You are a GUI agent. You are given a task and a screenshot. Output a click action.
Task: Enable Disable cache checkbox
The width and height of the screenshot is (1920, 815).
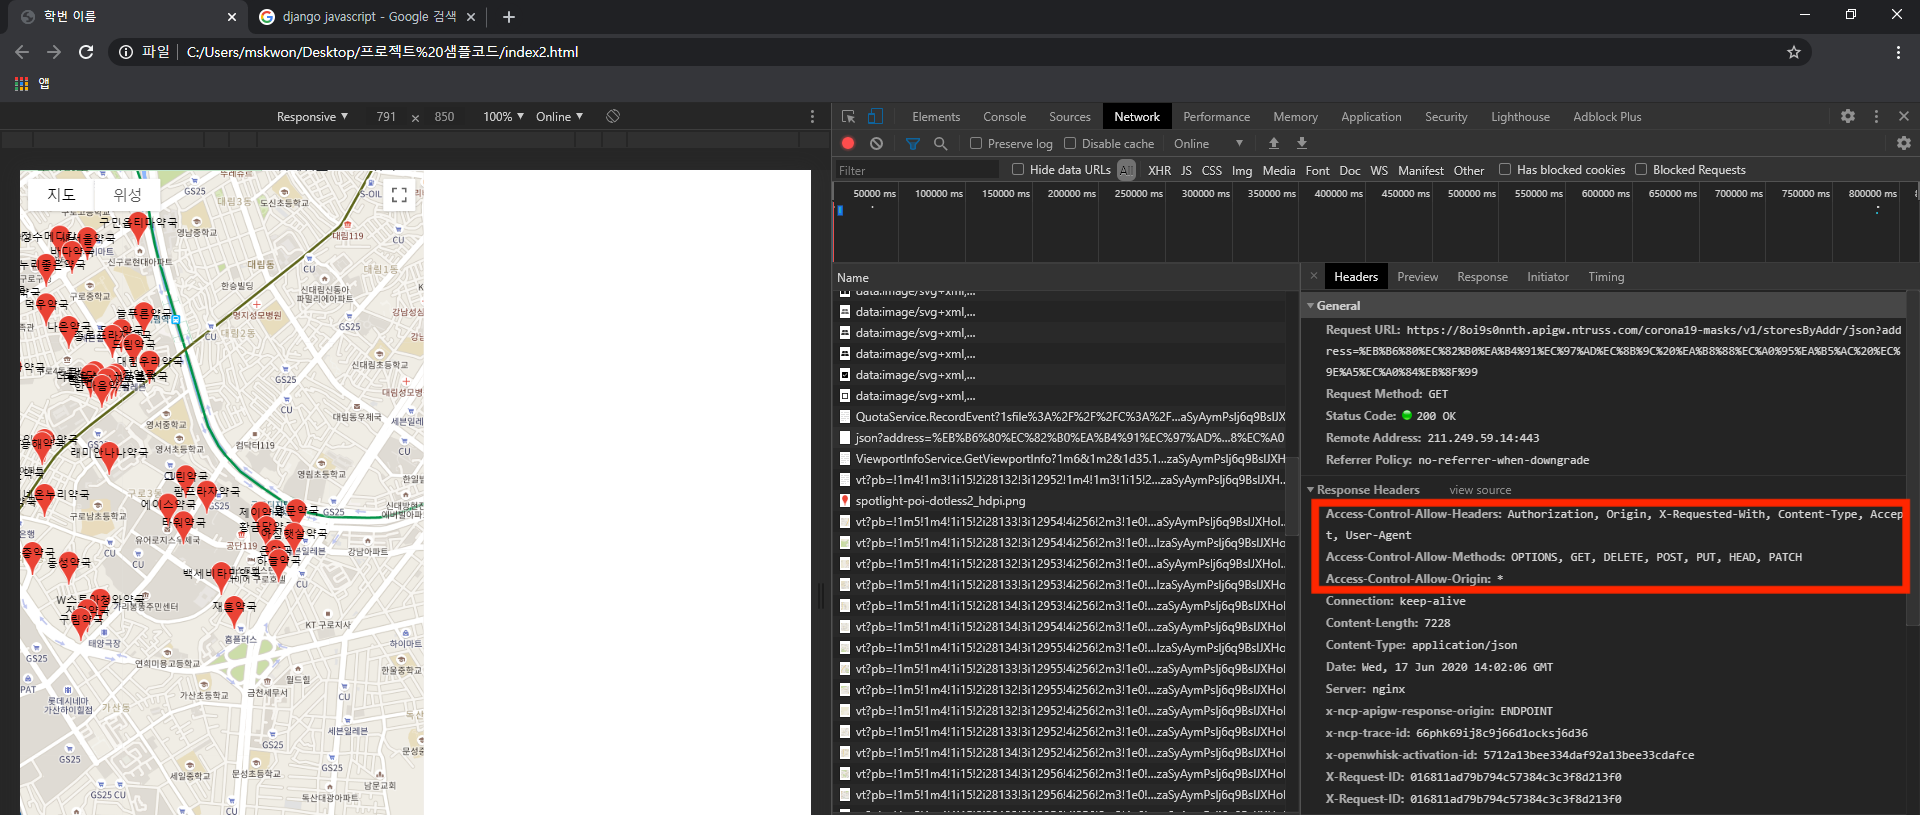pos(1070,143)
